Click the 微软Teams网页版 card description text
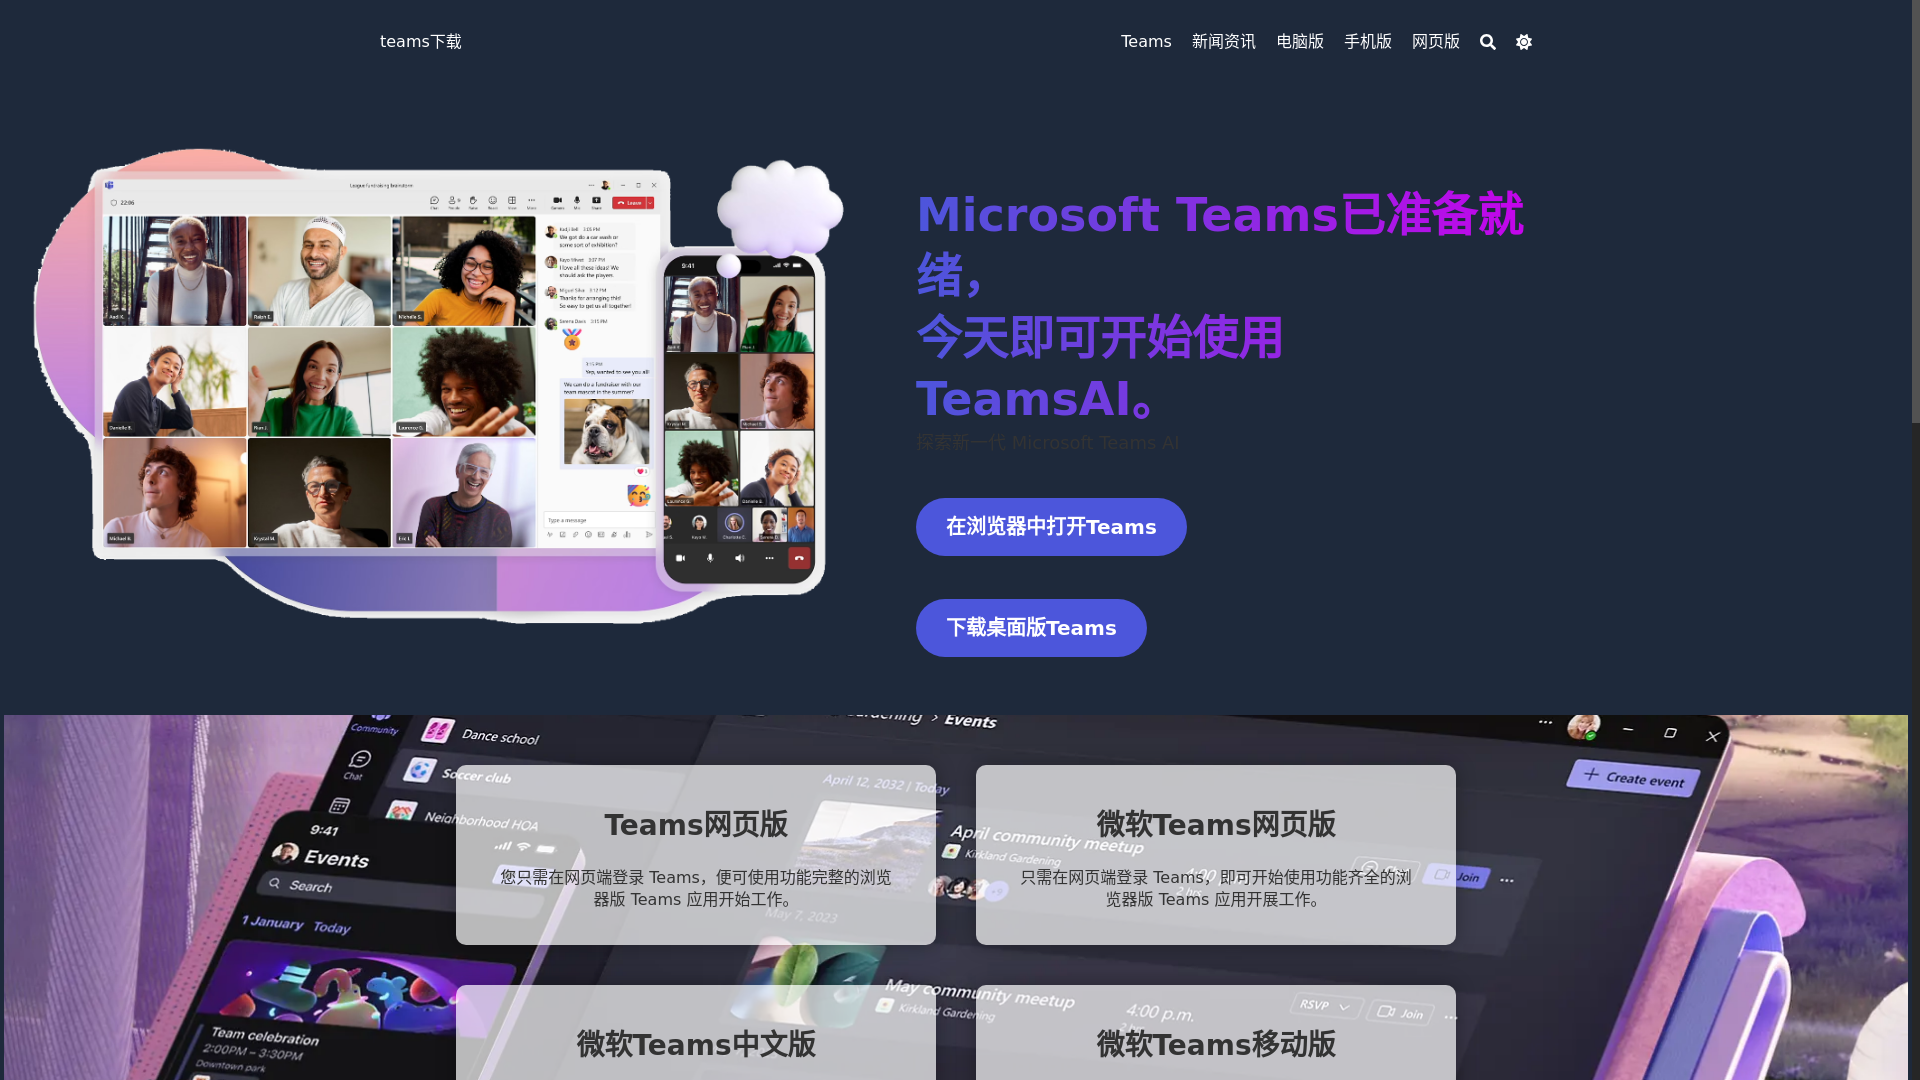This screenshot has width=1920, height=1080. point(1216,888)
